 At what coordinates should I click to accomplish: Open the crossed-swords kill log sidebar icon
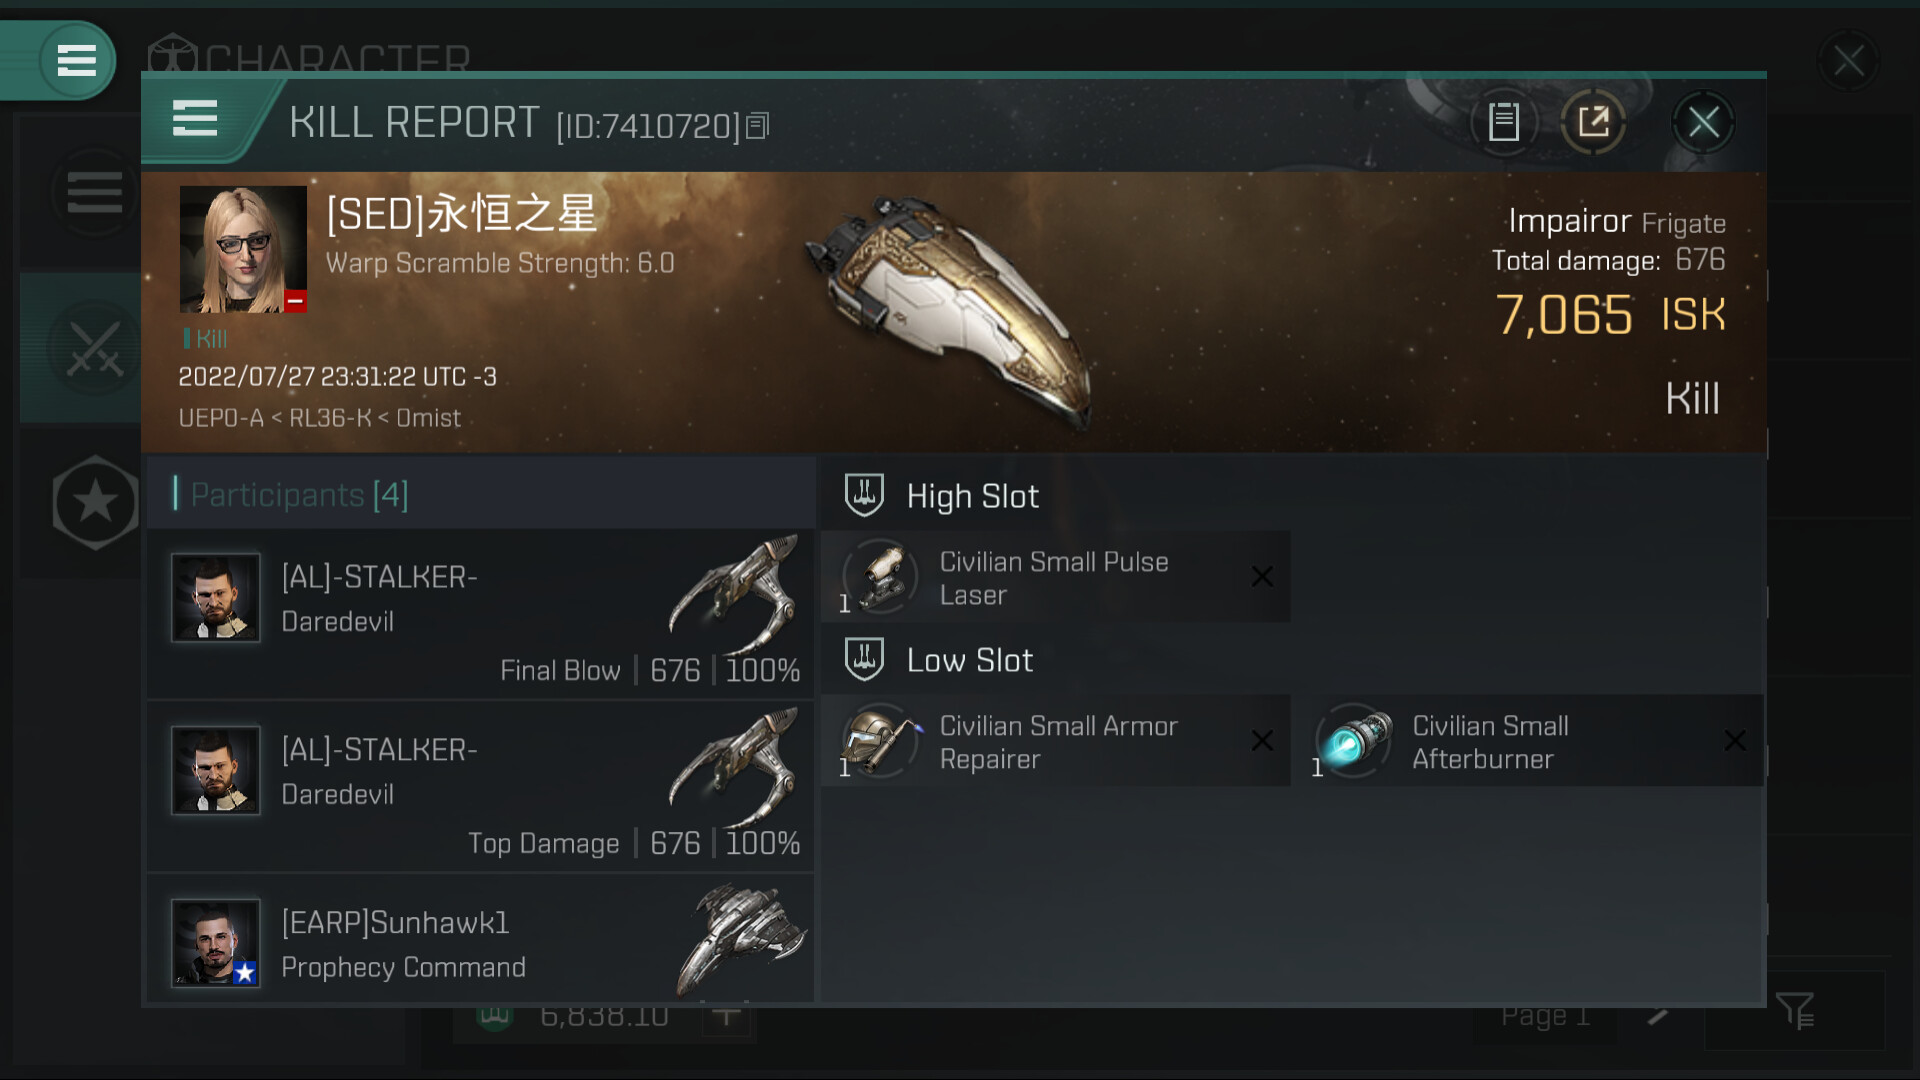pyautogui.click(x=94, y=348)
